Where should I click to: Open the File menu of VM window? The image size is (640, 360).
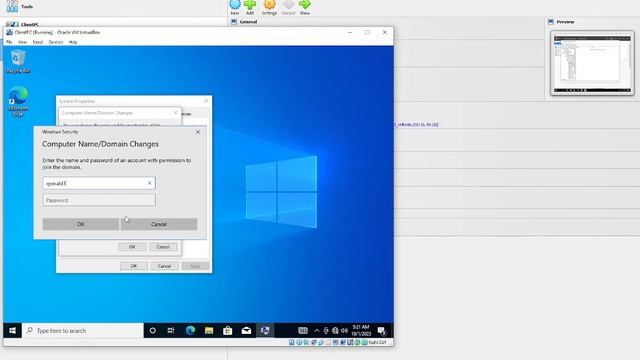pyautogui.click(x=9, y=42)
